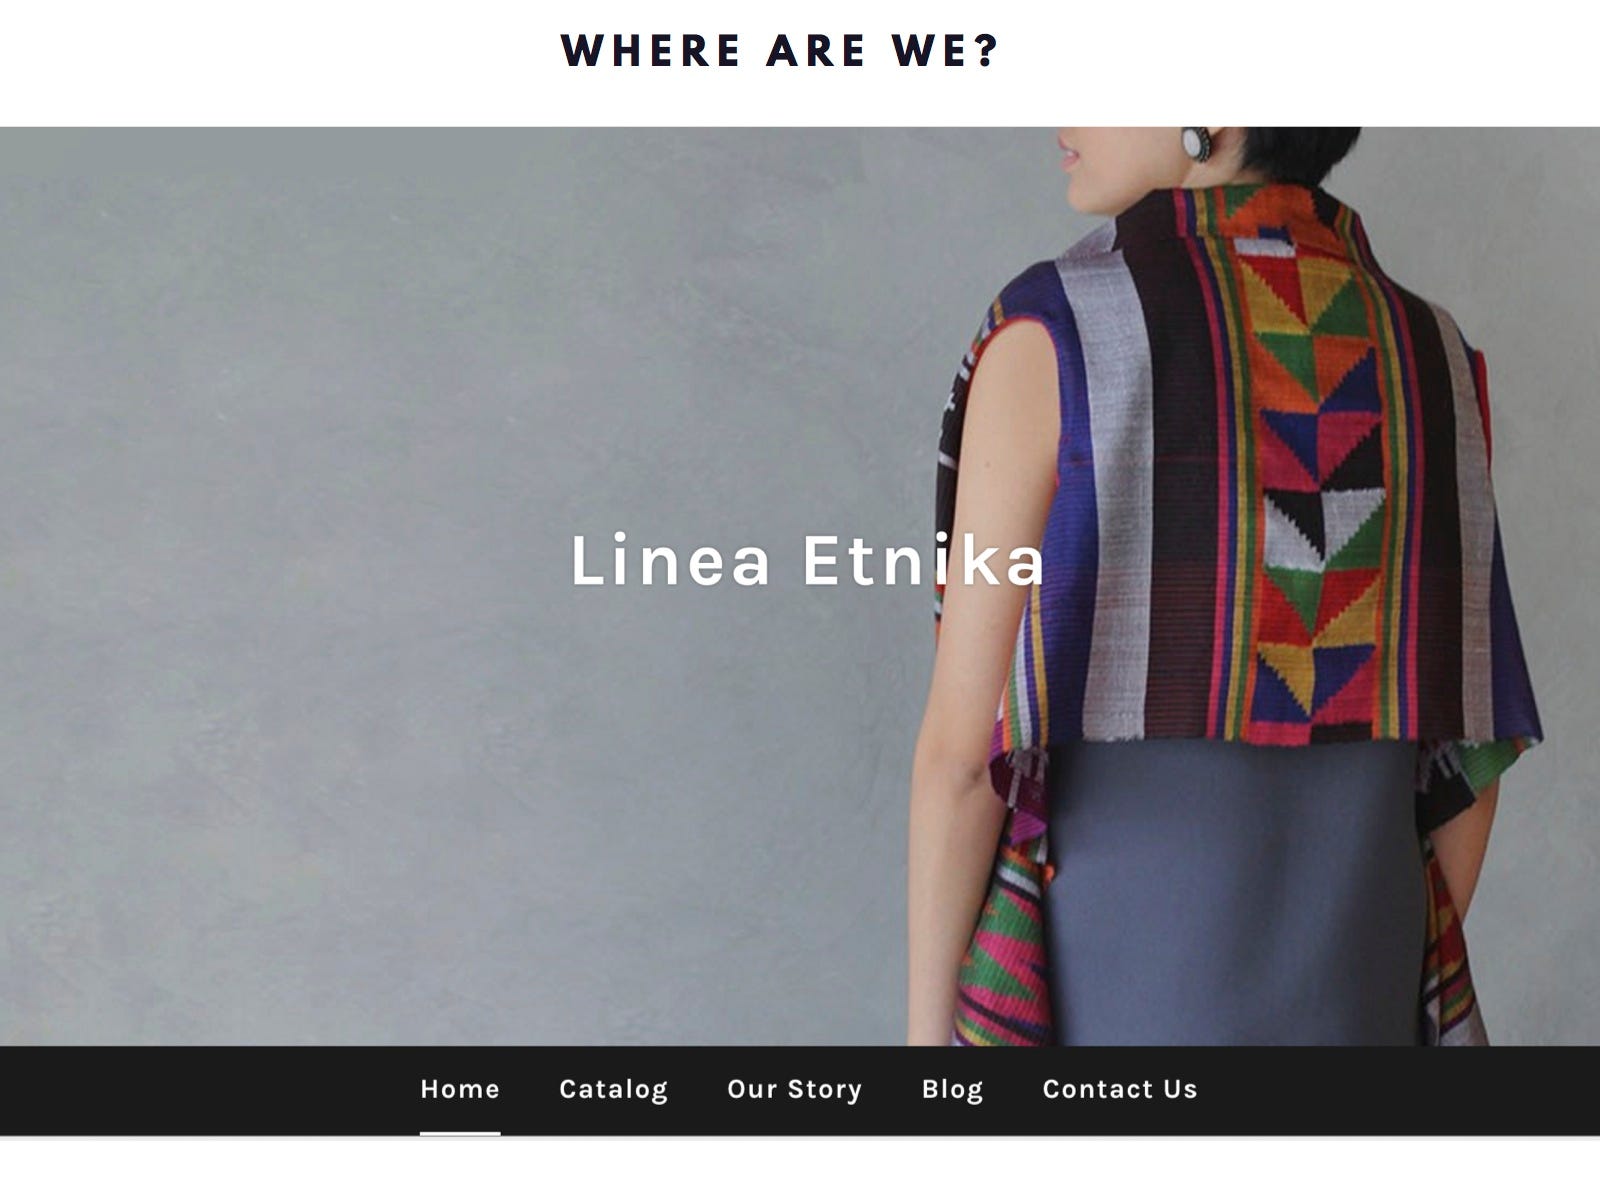Open the Home page in navigation bar
Viewport: 1600px width, 1197px height.
pos(460,1089)
